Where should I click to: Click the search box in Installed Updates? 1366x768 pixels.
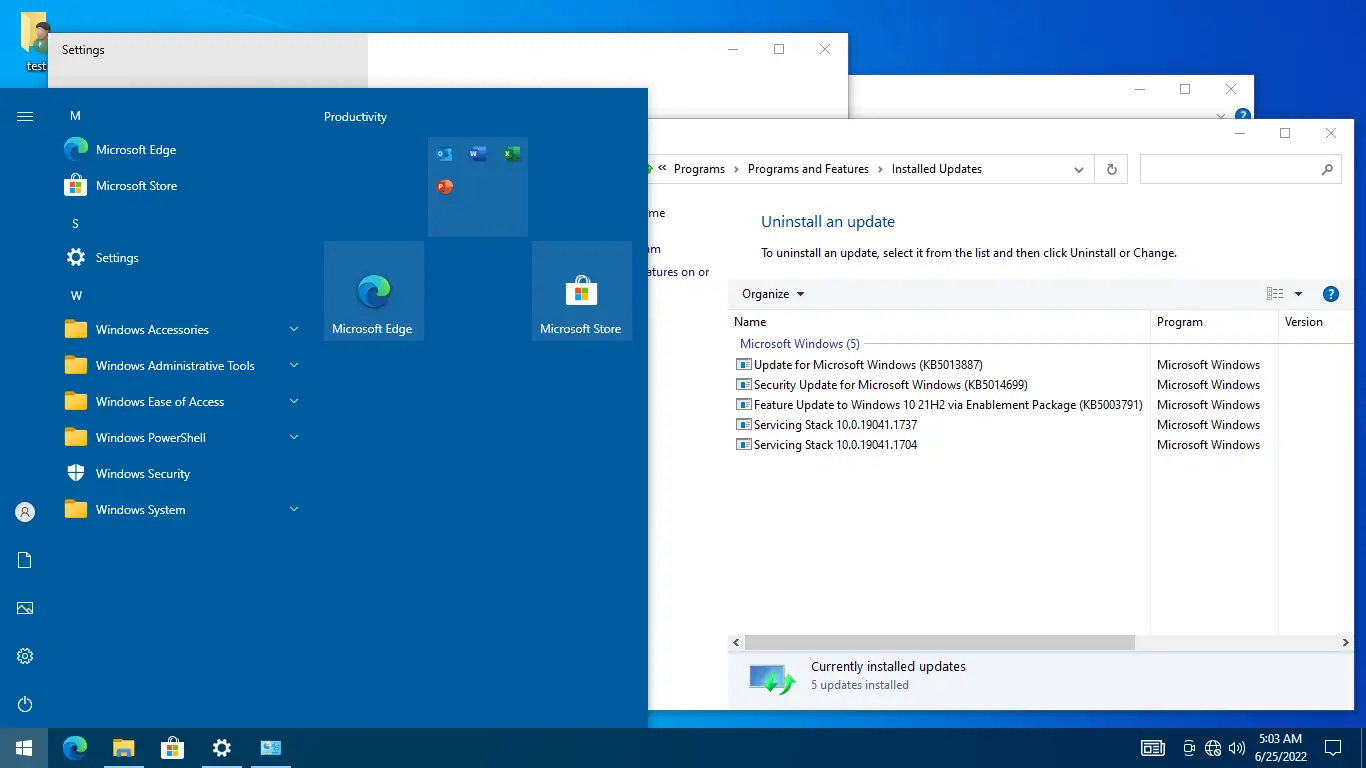tap(1240, 169)
